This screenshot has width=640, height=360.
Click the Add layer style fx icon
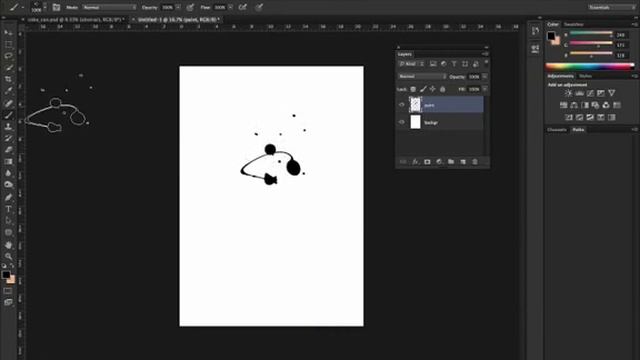tap(415, 162)
